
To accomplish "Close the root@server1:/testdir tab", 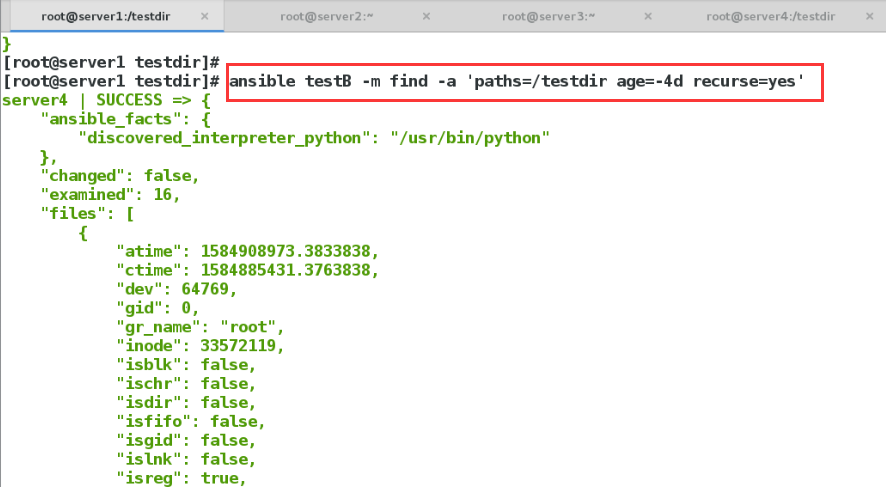I will 205,16.
